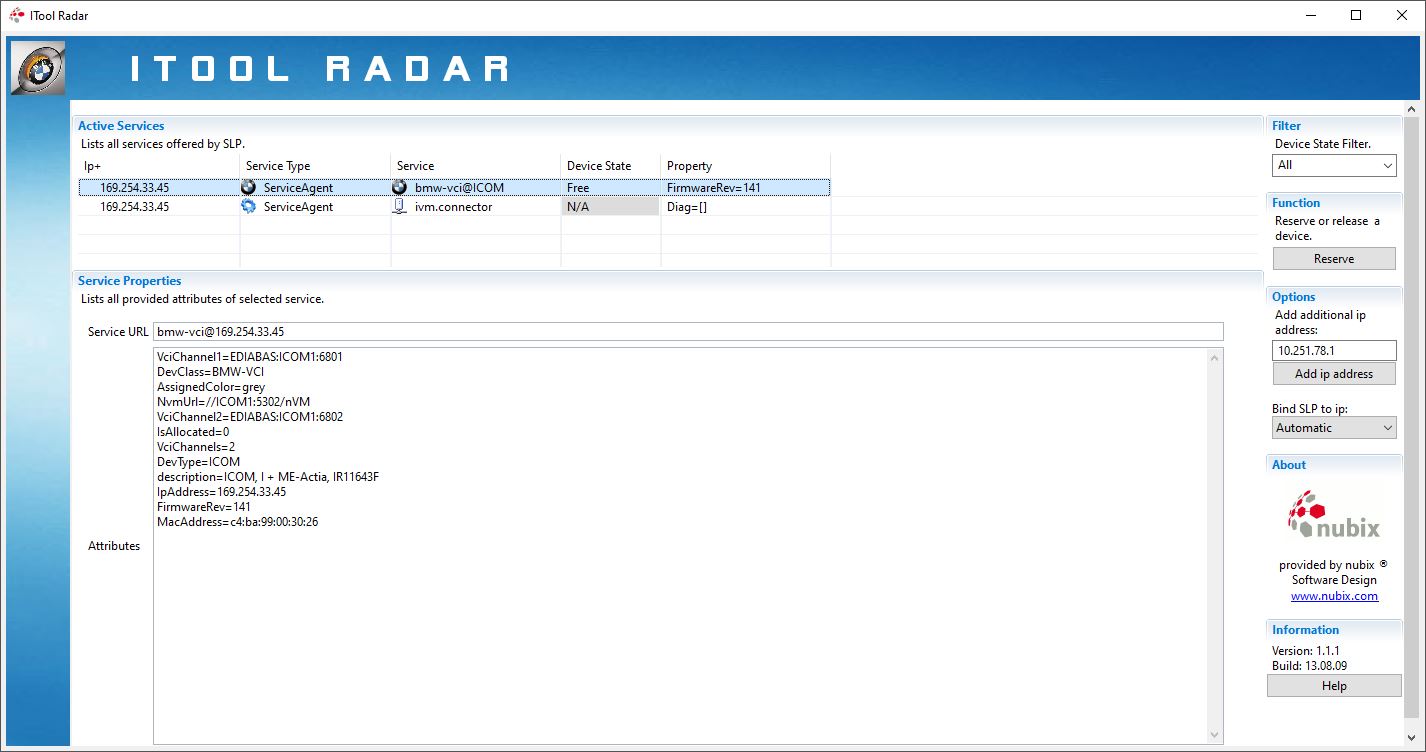Click the DevClass=BMW-VCI attribute line
Viewport: 1426px width, 752px height.
pos(210,371)
